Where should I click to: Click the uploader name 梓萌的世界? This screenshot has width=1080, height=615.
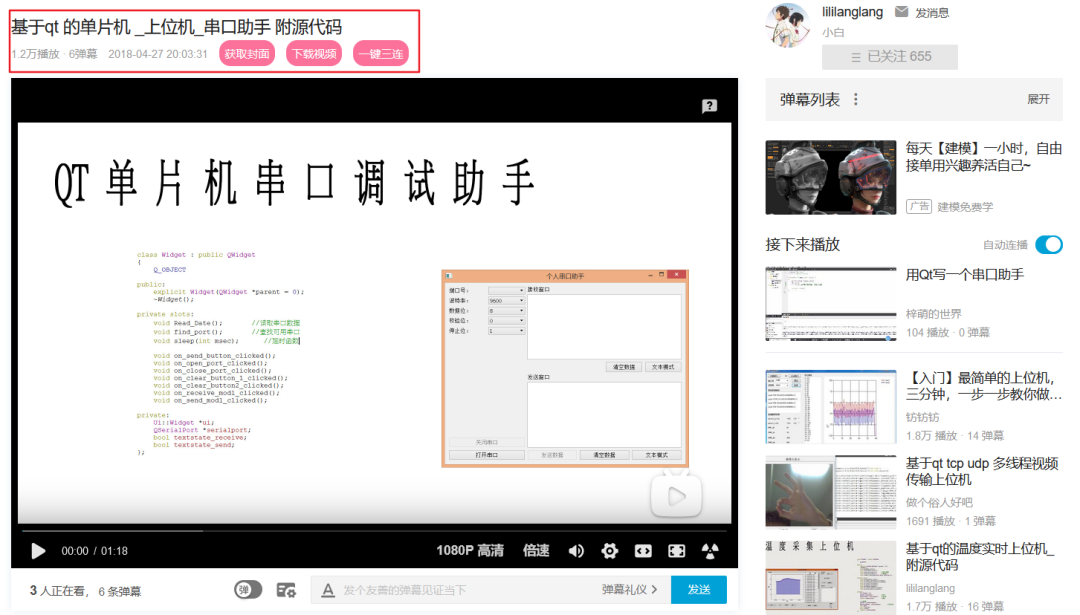[933, 314]
